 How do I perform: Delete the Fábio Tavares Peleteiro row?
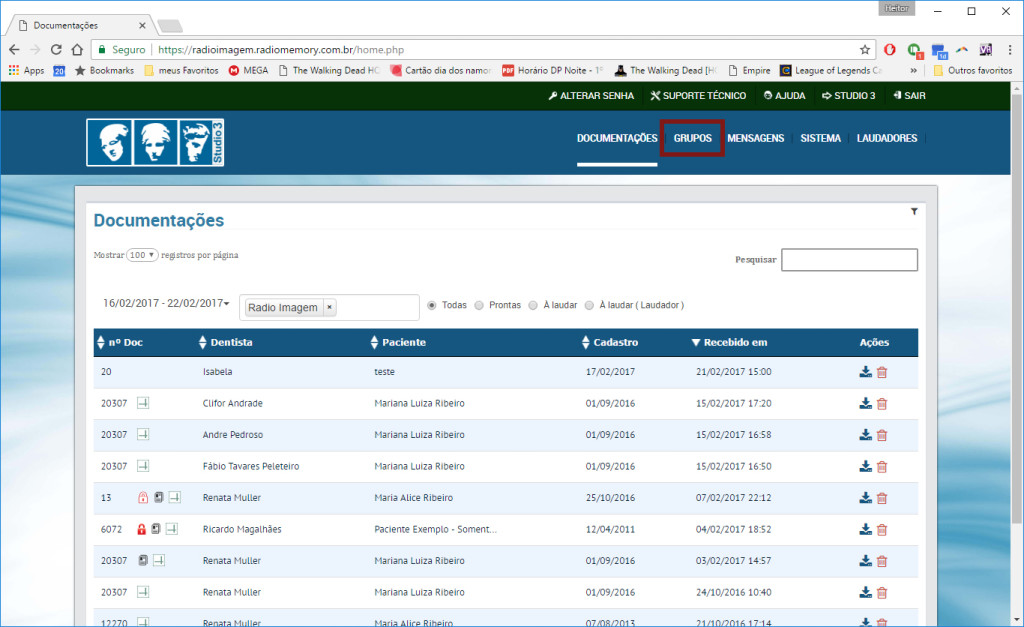click(882, 466)
